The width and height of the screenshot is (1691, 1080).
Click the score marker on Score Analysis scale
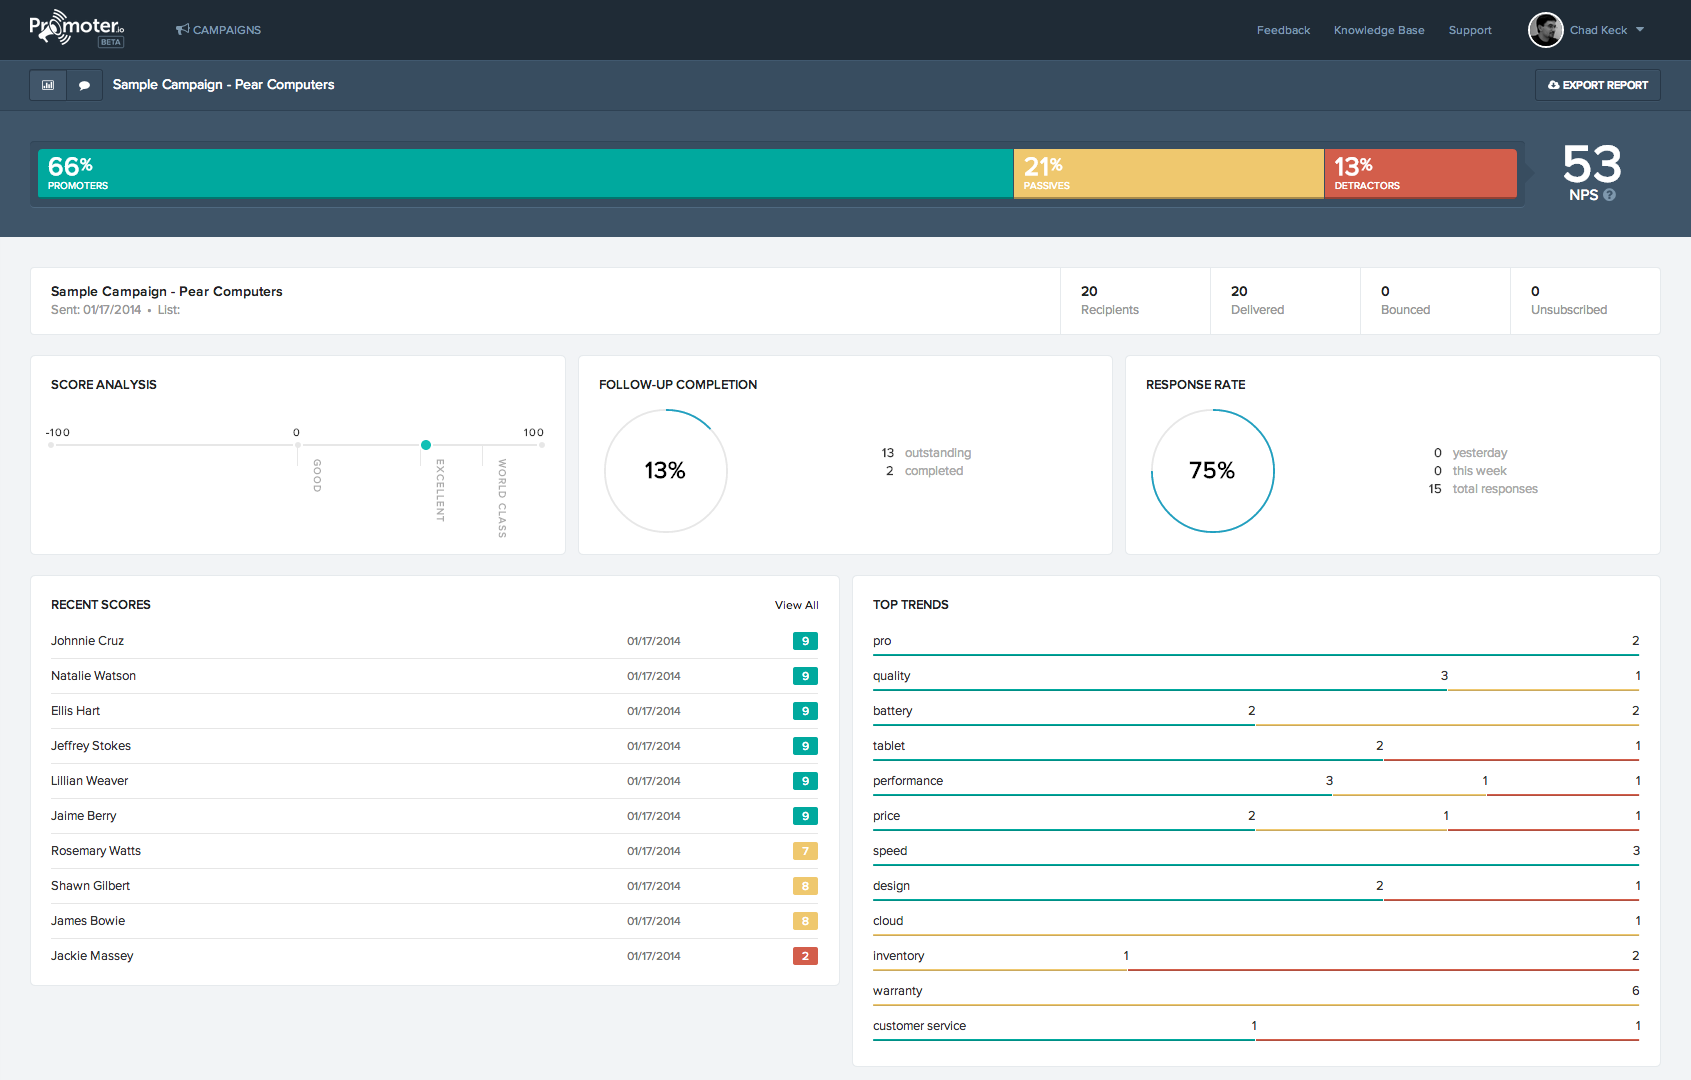[x=426, y=445]
